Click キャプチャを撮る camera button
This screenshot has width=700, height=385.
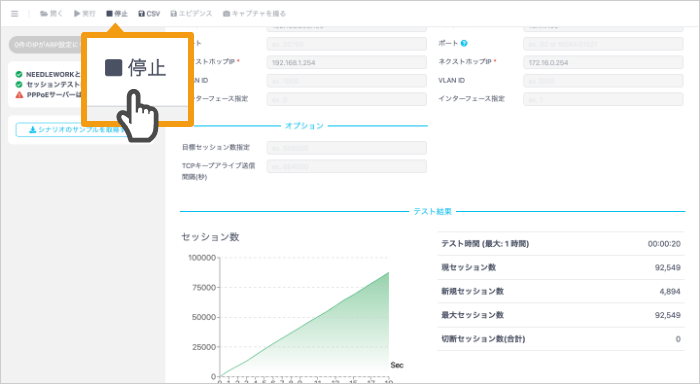tap(254, 14)
